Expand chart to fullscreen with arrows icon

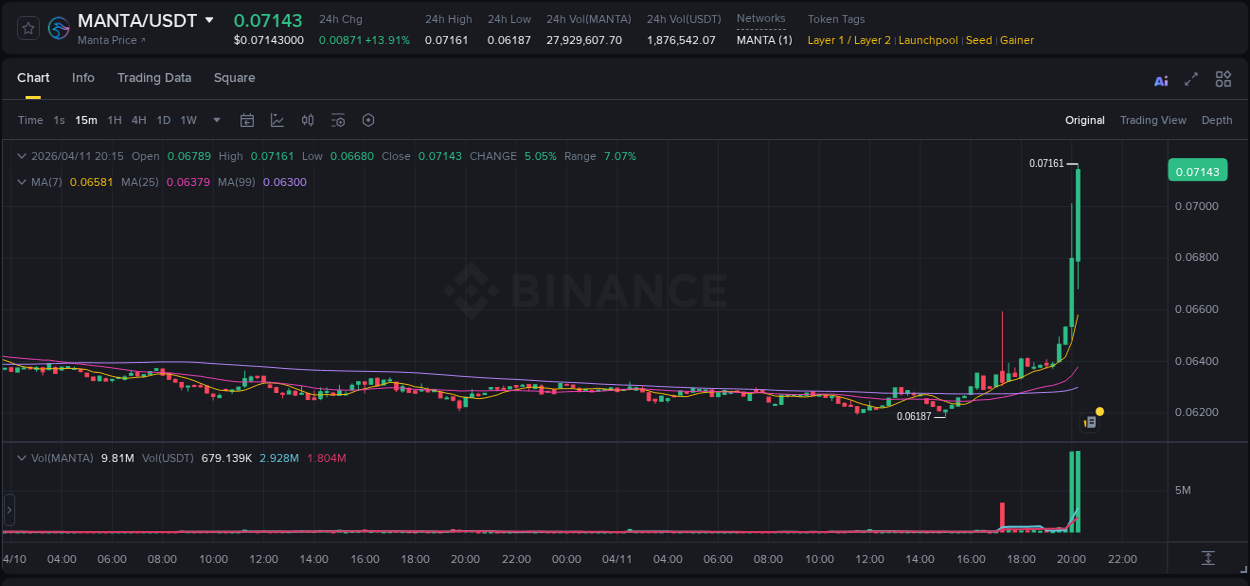[1191, 79]
